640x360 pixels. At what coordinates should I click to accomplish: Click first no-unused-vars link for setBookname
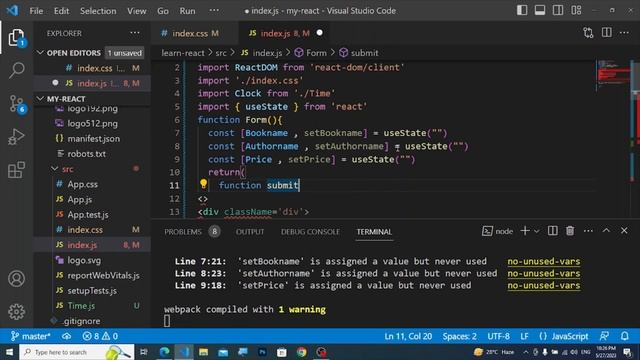click(544, 261)
